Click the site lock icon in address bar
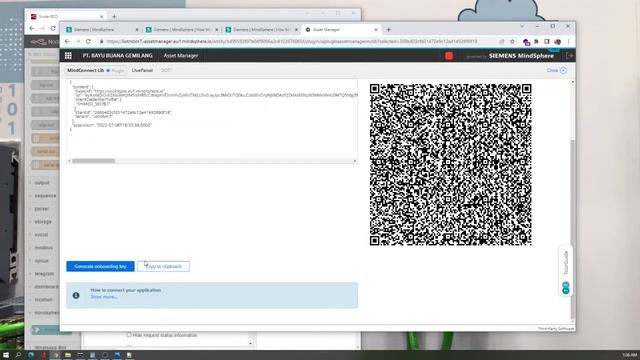Image resolution: width=640 pixels, height=360 pixels. click(101, 41)
